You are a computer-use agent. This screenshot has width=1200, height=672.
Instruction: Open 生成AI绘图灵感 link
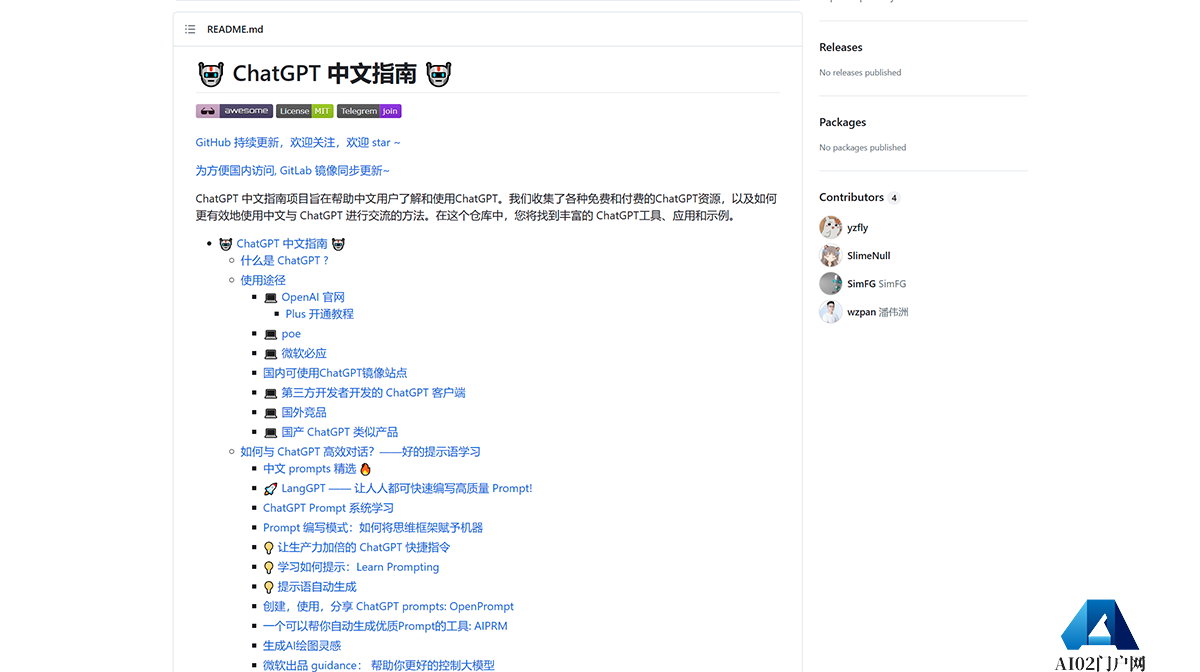302,646
